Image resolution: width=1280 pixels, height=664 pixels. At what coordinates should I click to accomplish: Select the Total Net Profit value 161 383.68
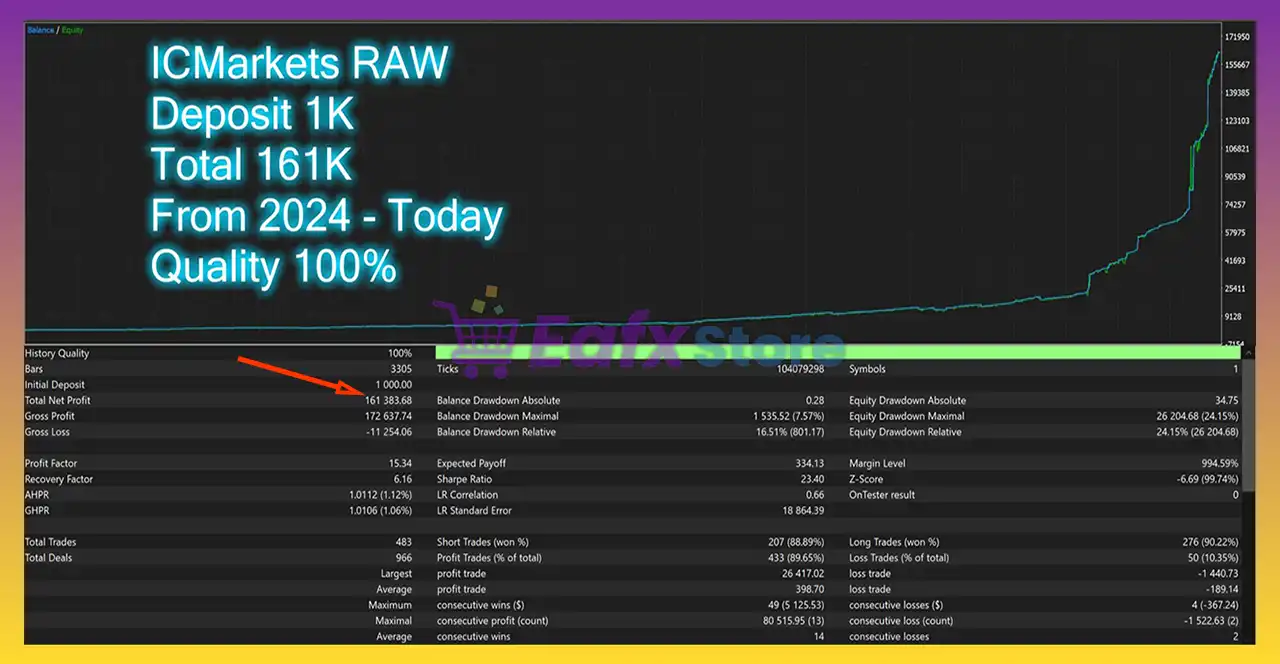388,400
